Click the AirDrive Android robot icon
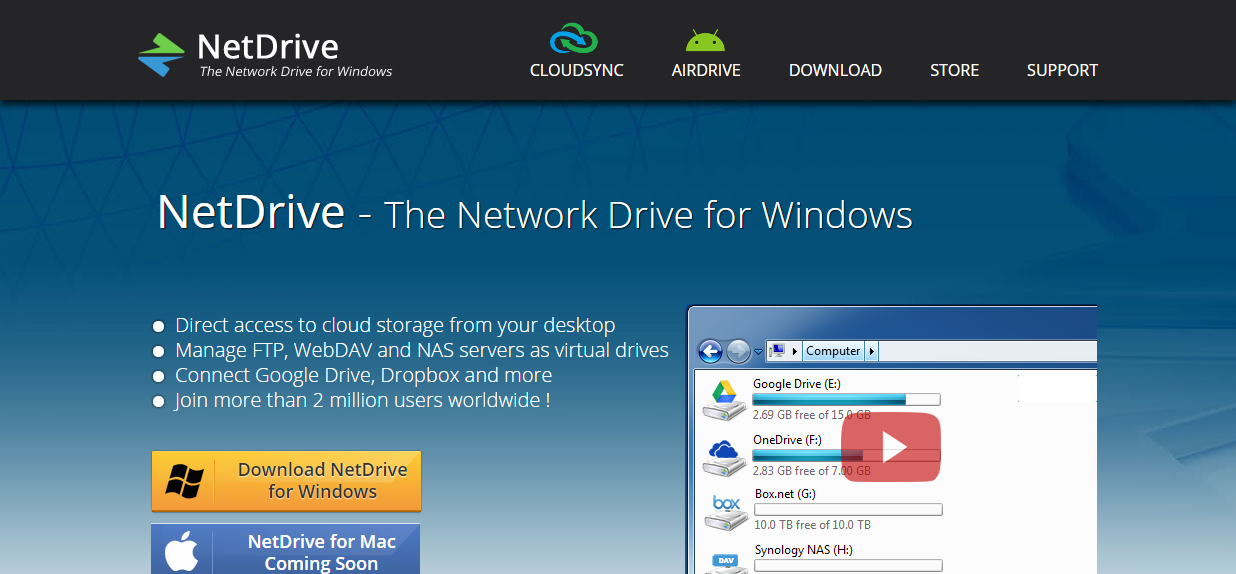Viewport: 1236px width, 574px height. click(705, 40)
